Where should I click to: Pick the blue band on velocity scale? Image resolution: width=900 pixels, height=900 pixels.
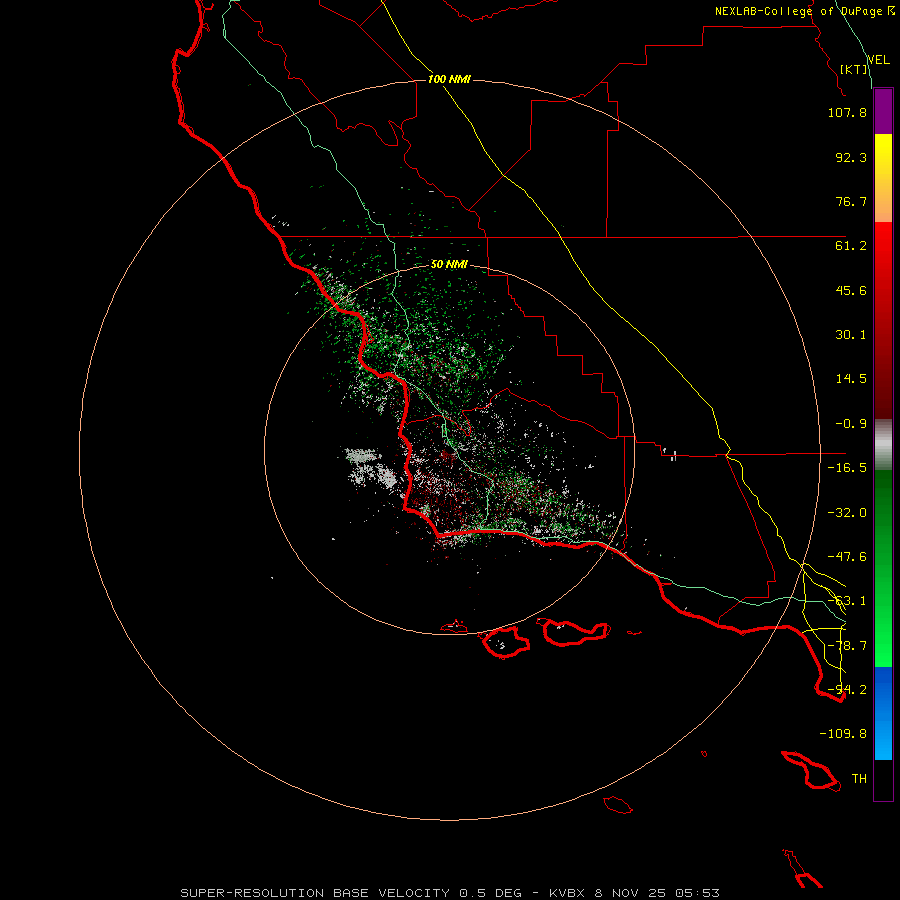point(883,713)
